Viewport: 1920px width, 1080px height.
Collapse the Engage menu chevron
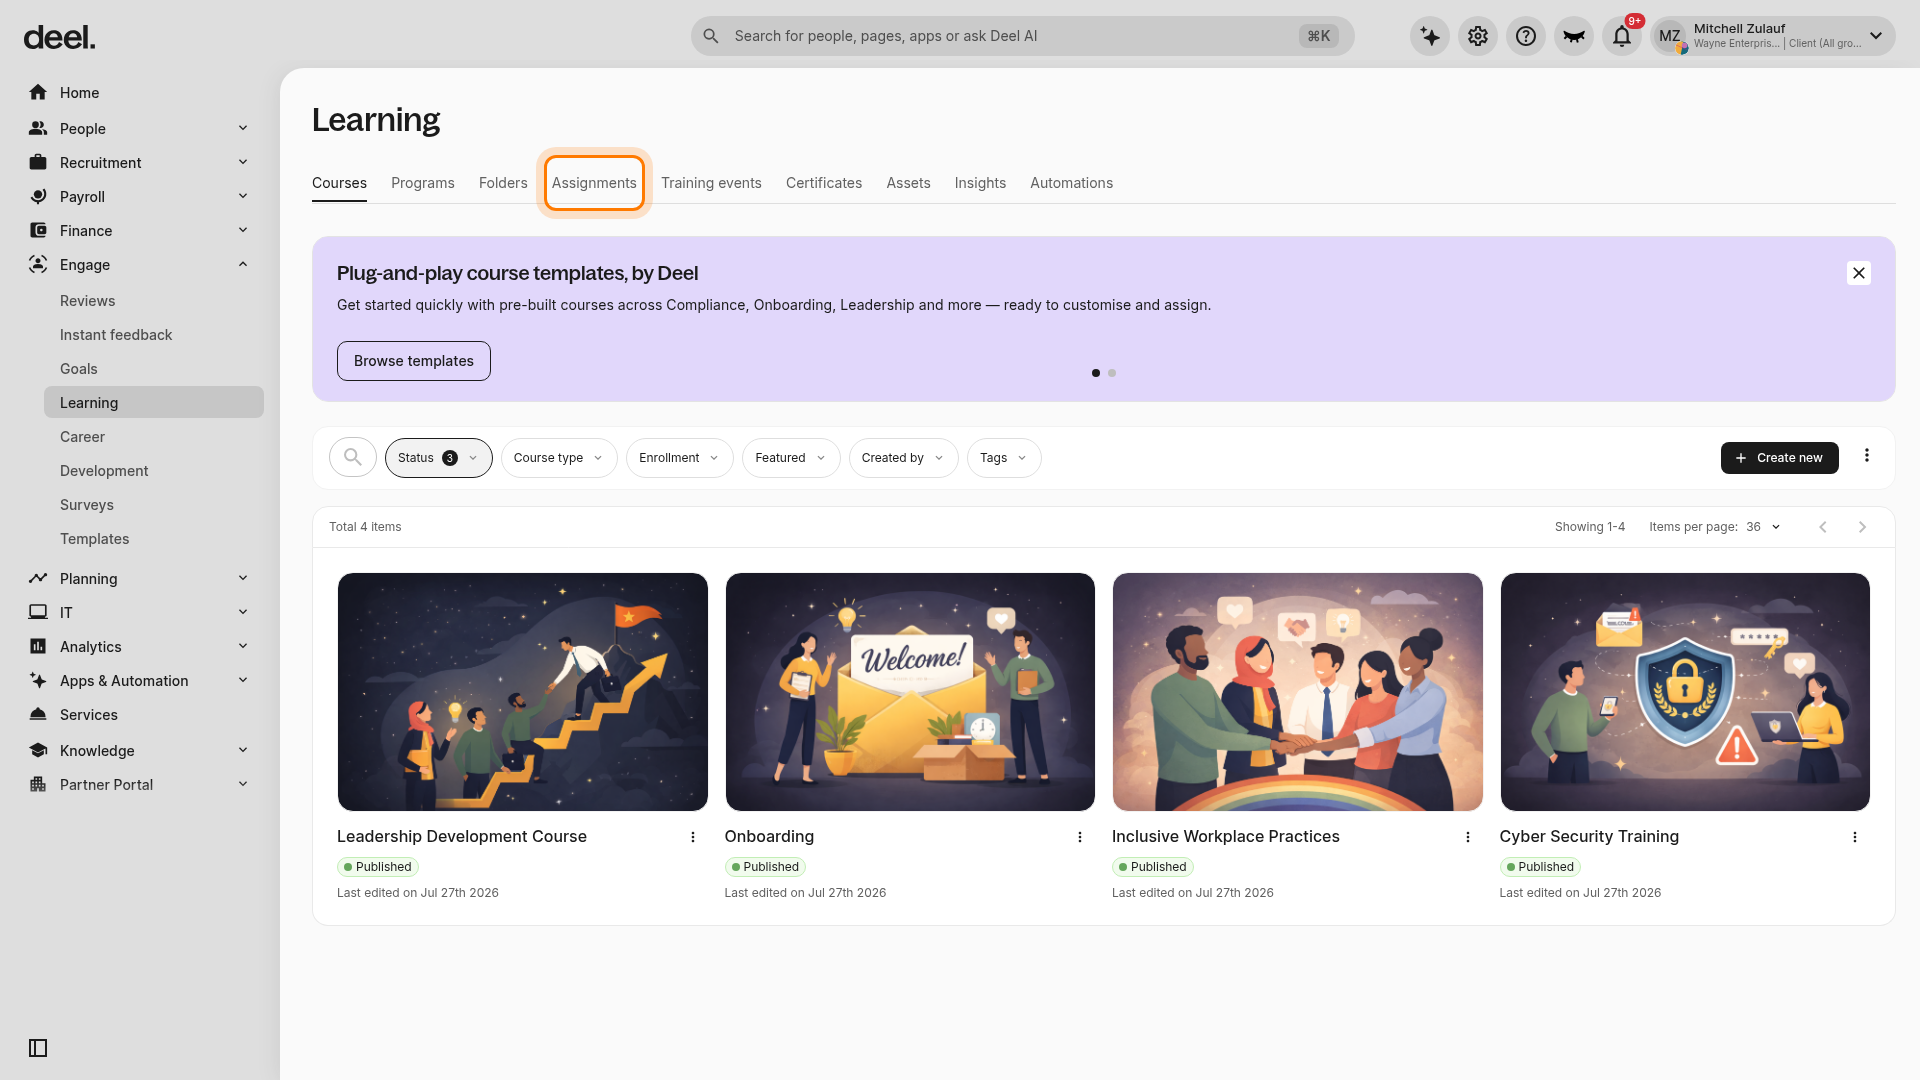point(243,264)
